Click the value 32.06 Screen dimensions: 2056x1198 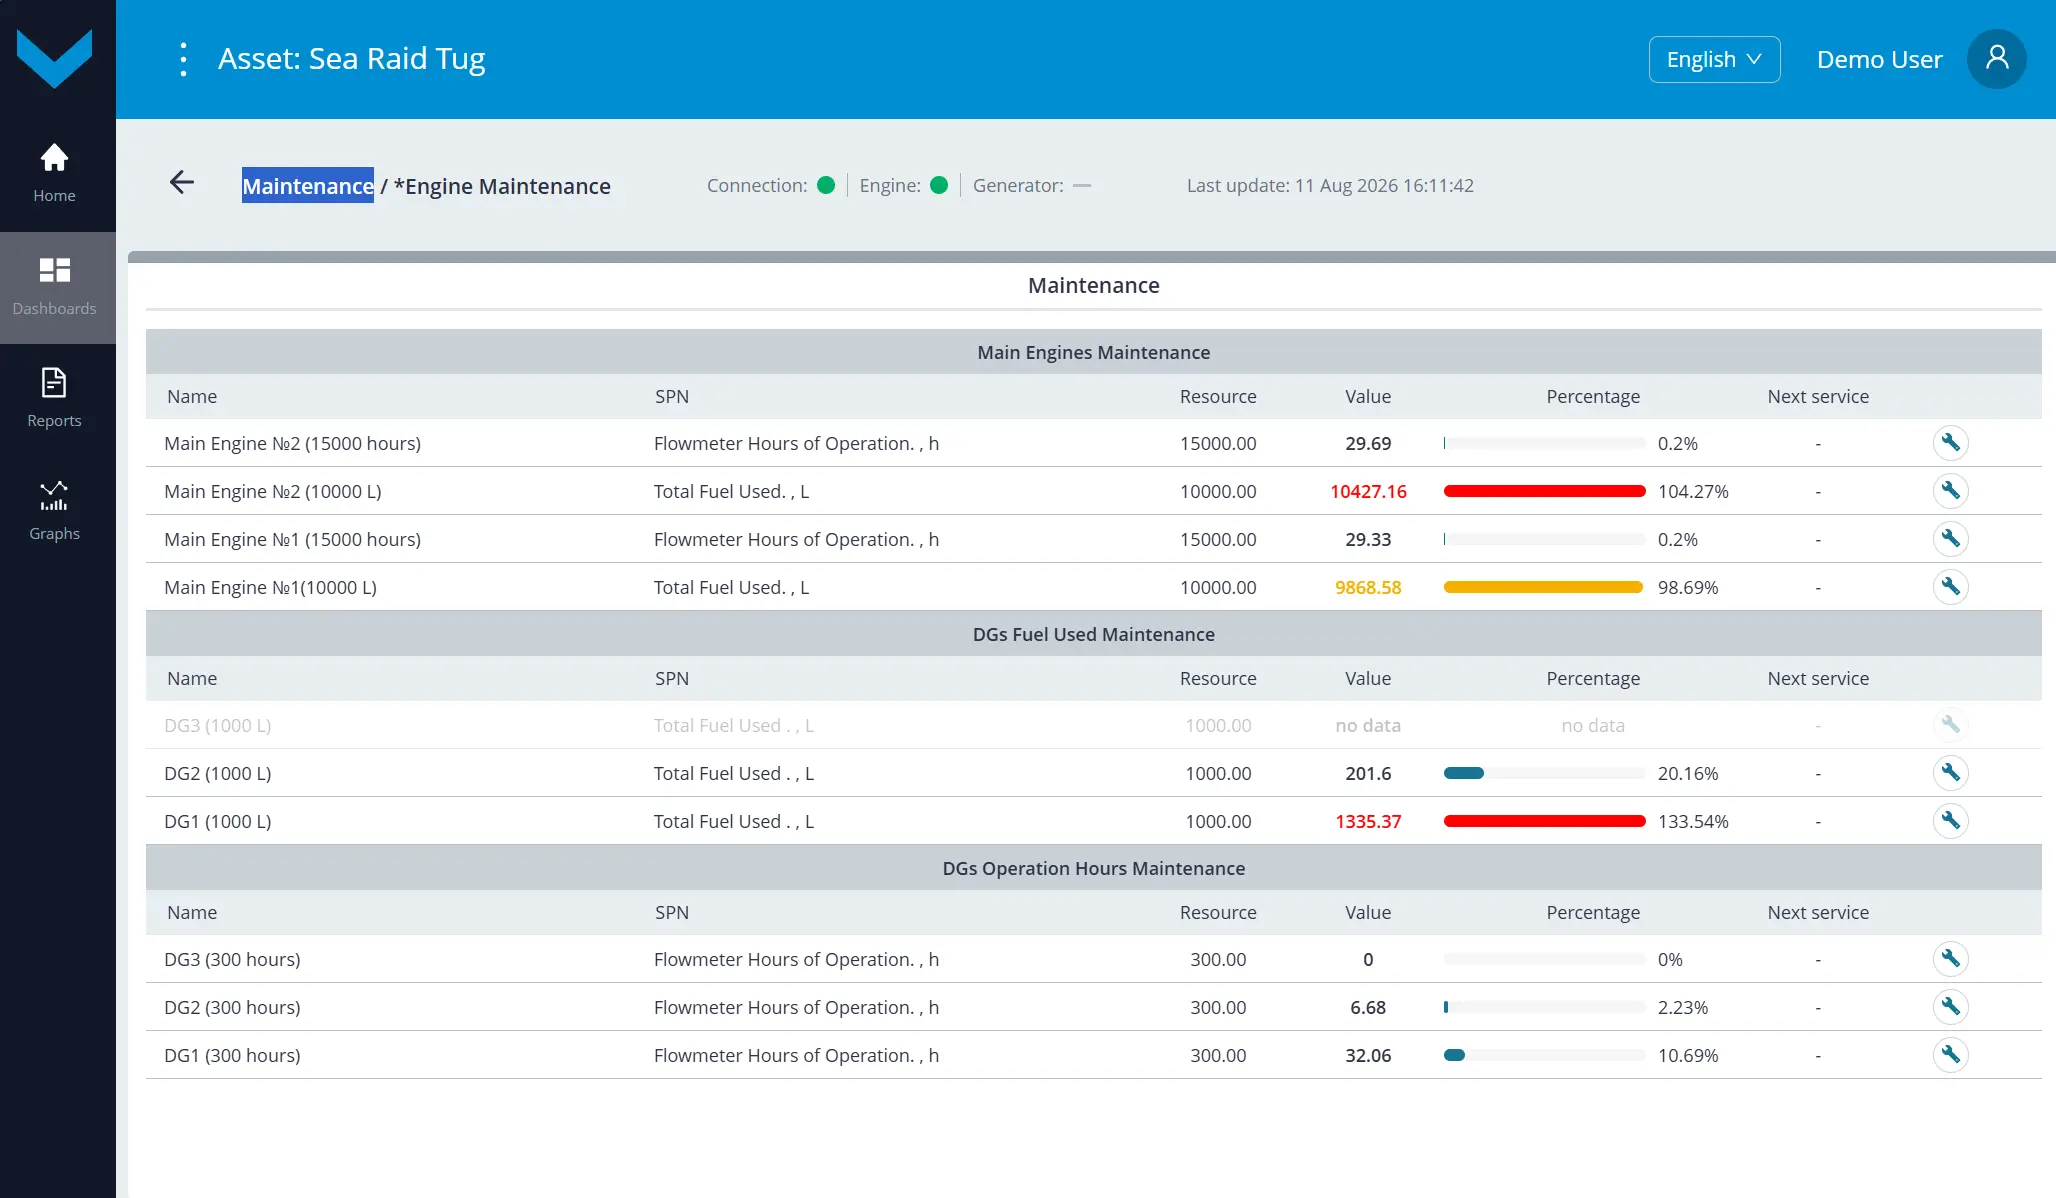(x=1368, y=1055)
